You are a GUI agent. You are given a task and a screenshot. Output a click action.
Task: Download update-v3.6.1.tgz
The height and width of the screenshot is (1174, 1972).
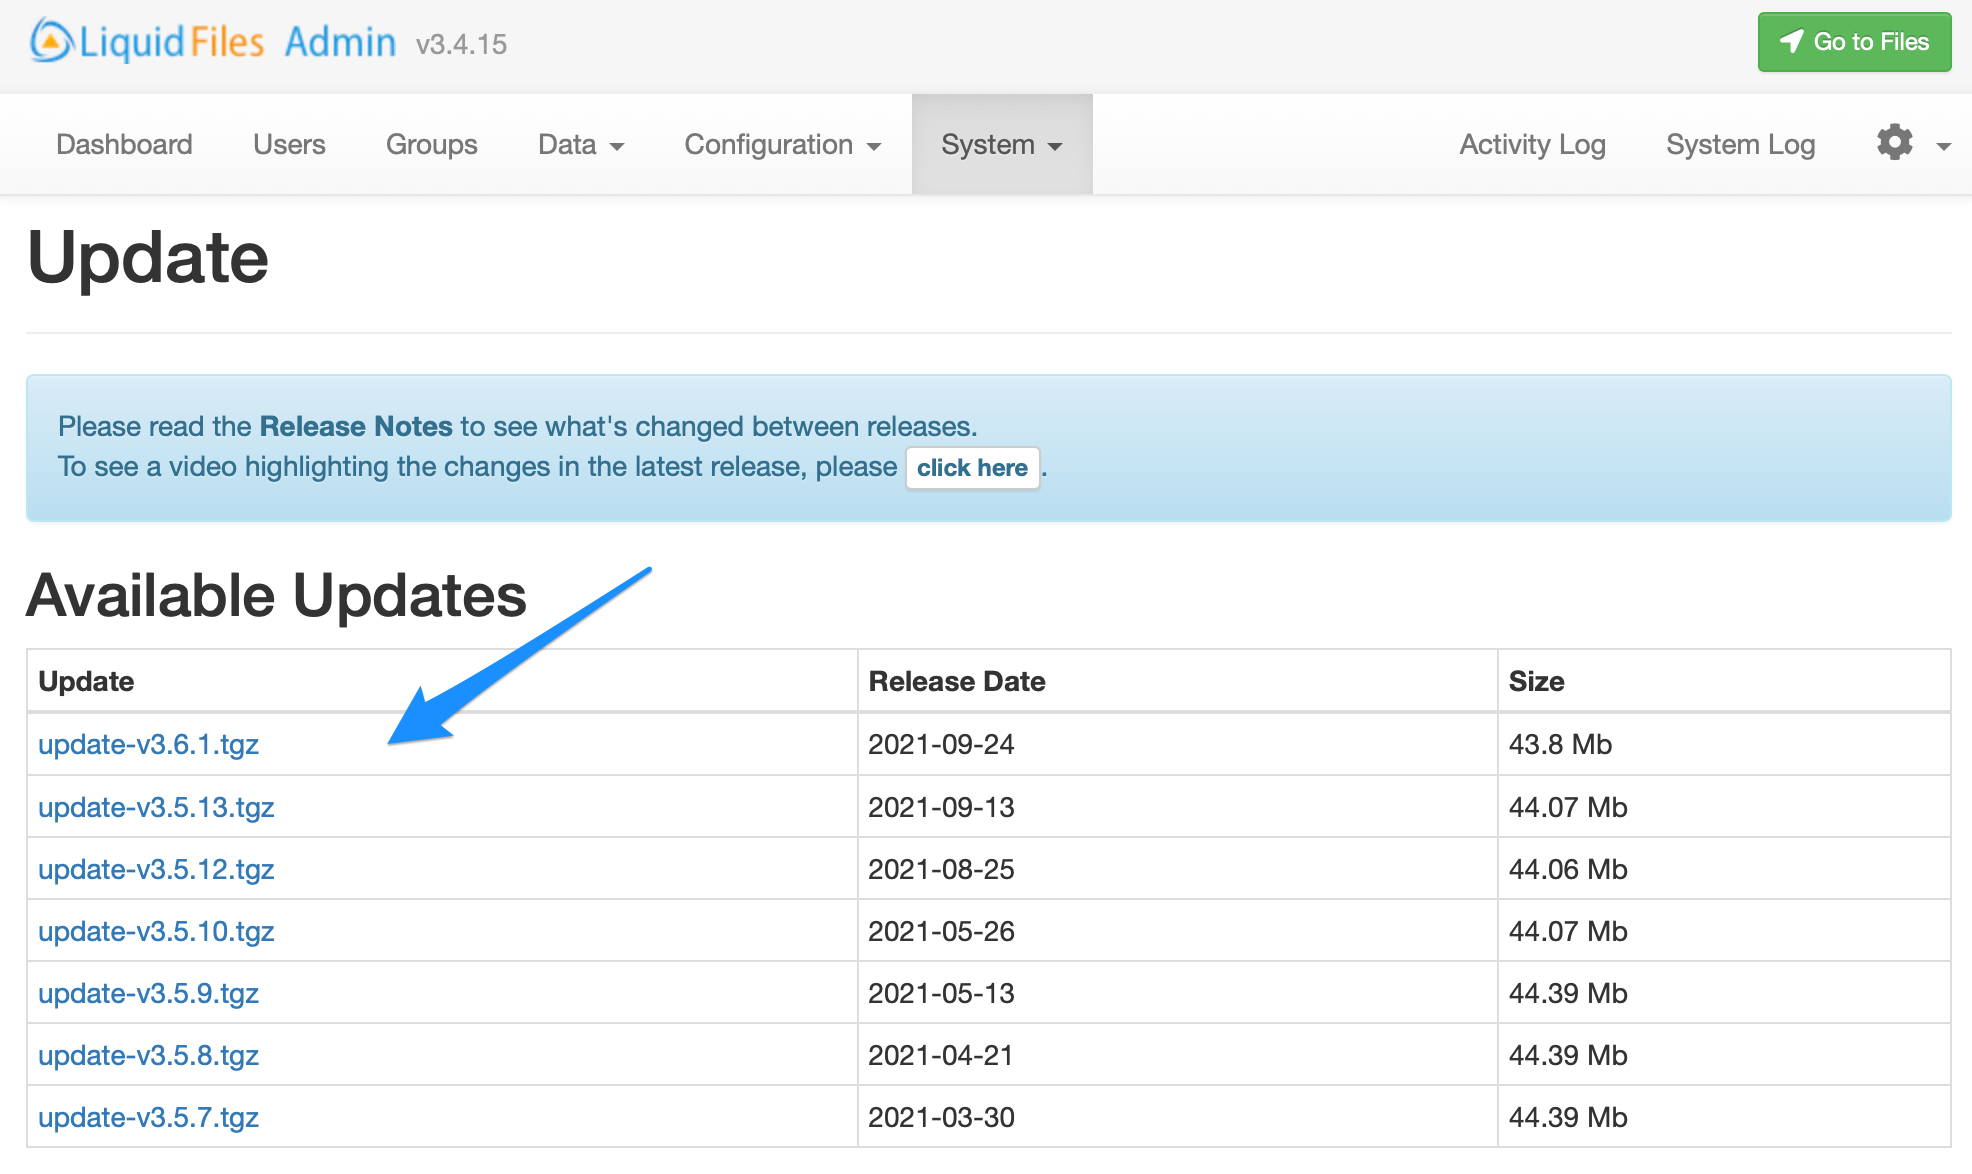click(148, 744)
